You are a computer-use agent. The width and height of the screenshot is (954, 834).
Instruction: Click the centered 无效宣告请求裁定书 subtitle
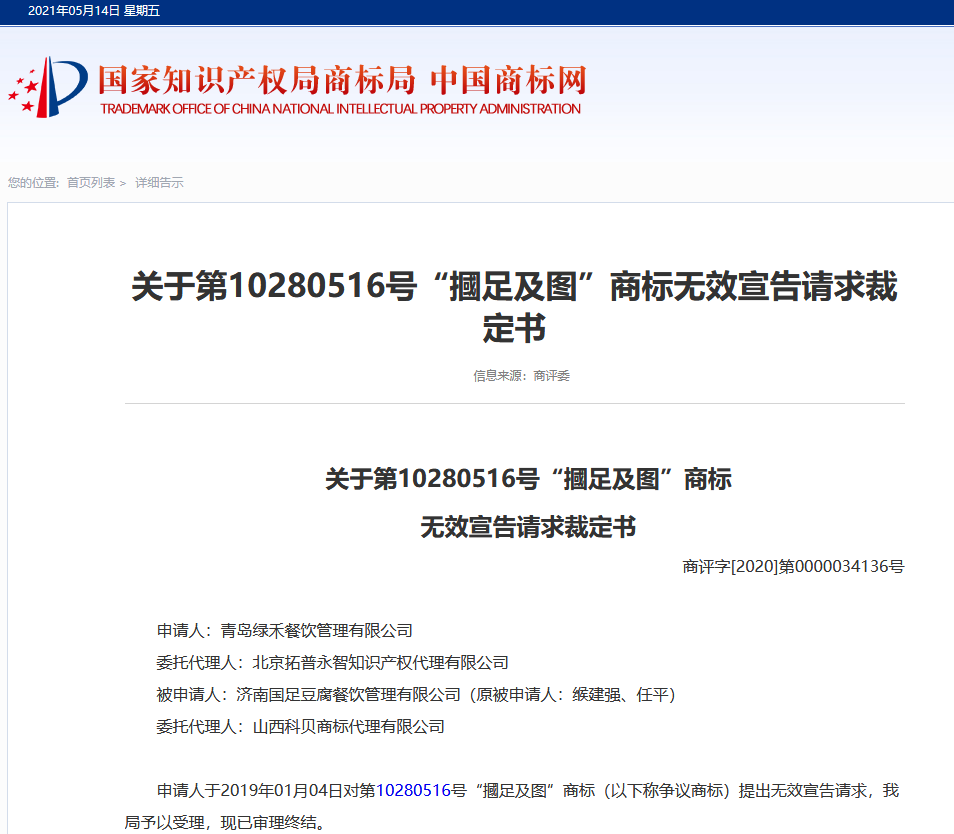click(528, 527)
